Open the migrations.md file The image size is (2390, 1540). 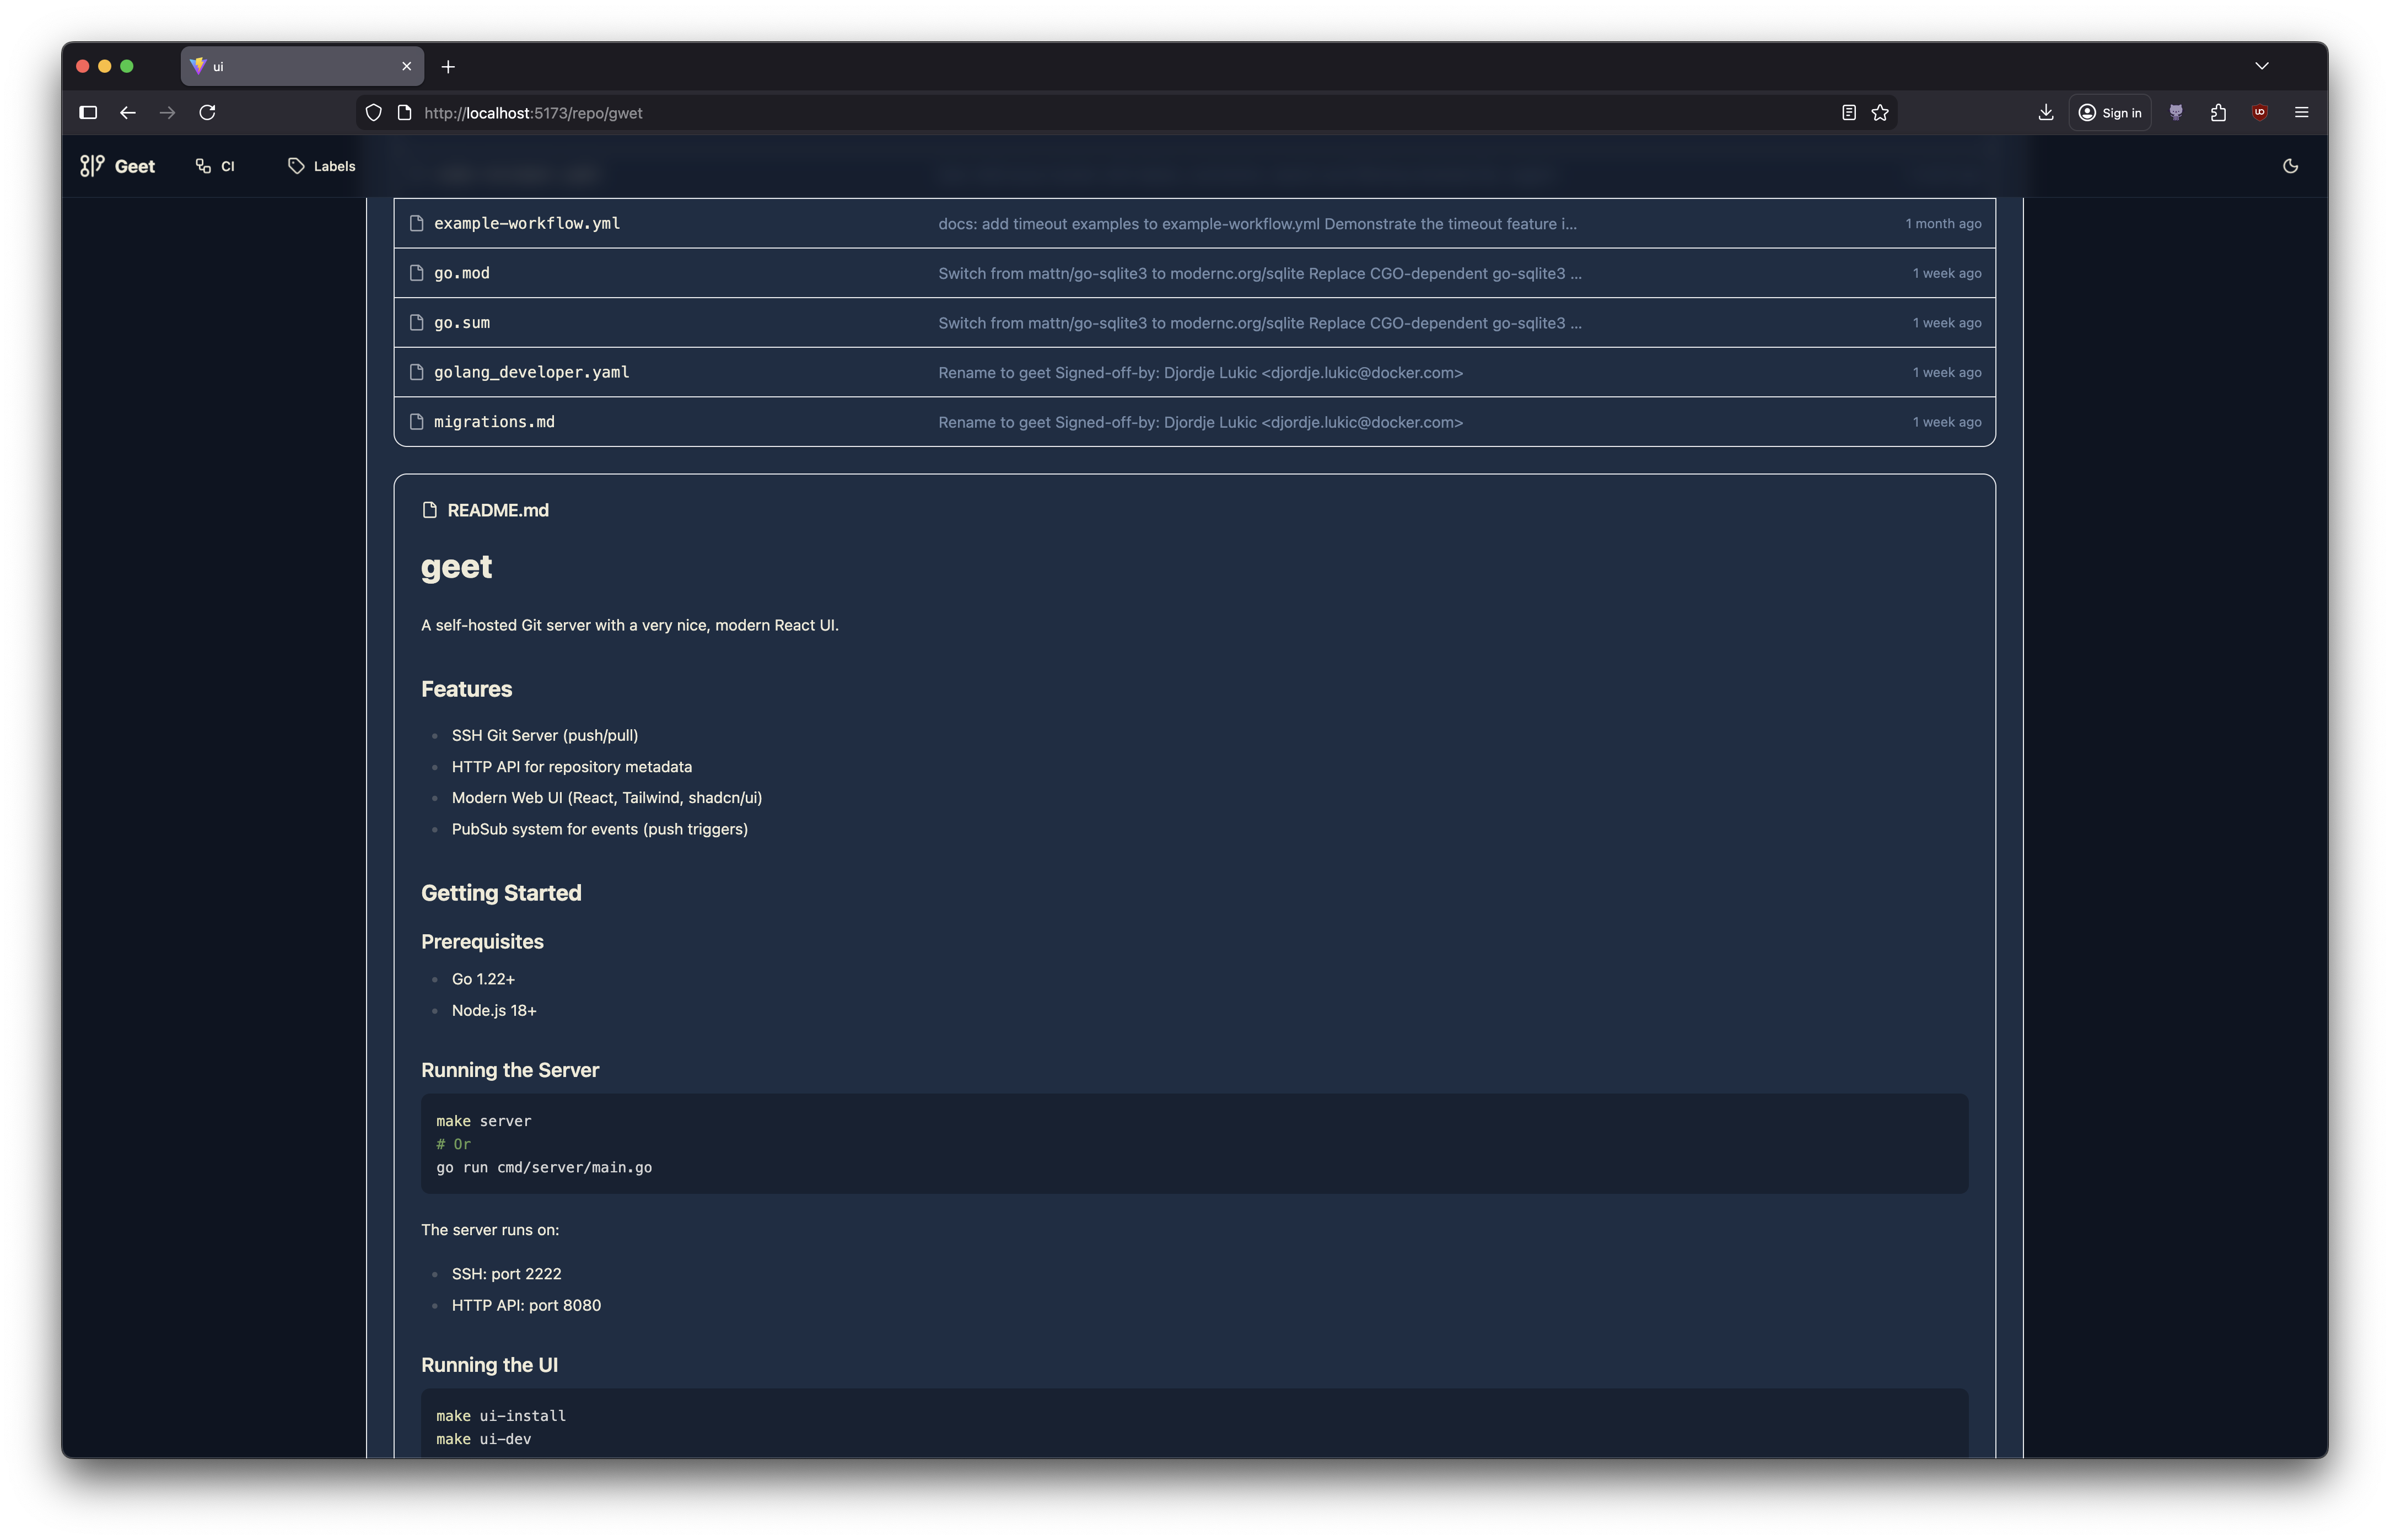494,422
